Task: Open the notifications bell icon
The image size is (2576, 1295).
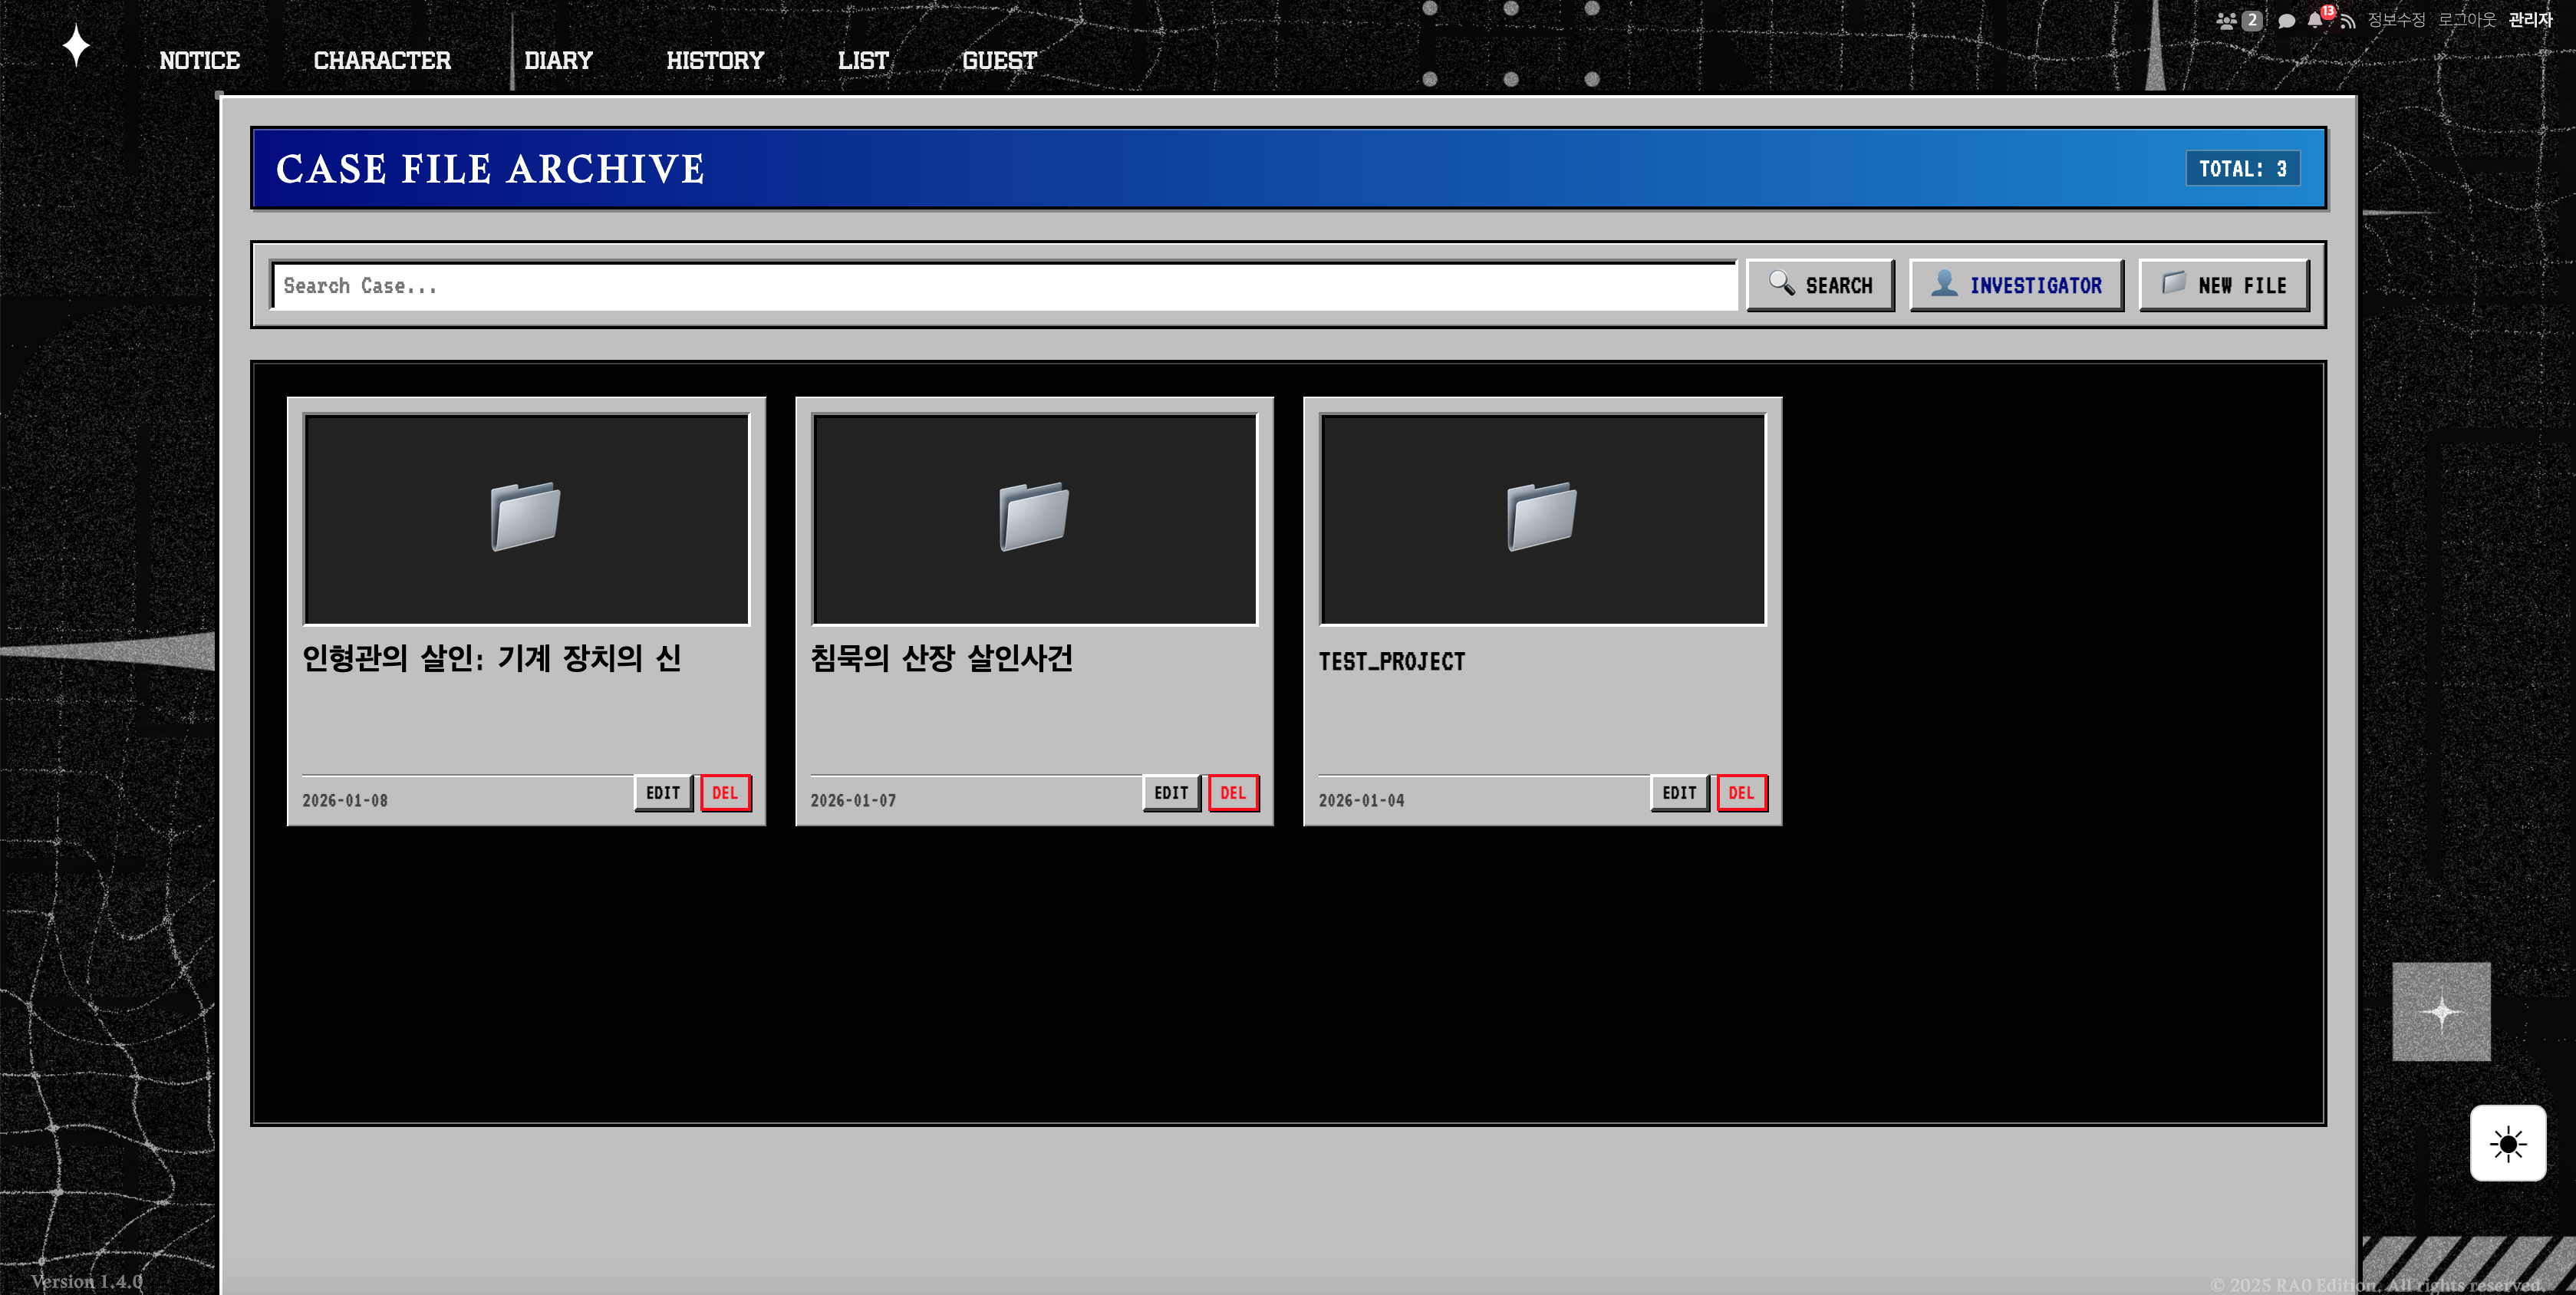Action: click(x=2315, y=20)
